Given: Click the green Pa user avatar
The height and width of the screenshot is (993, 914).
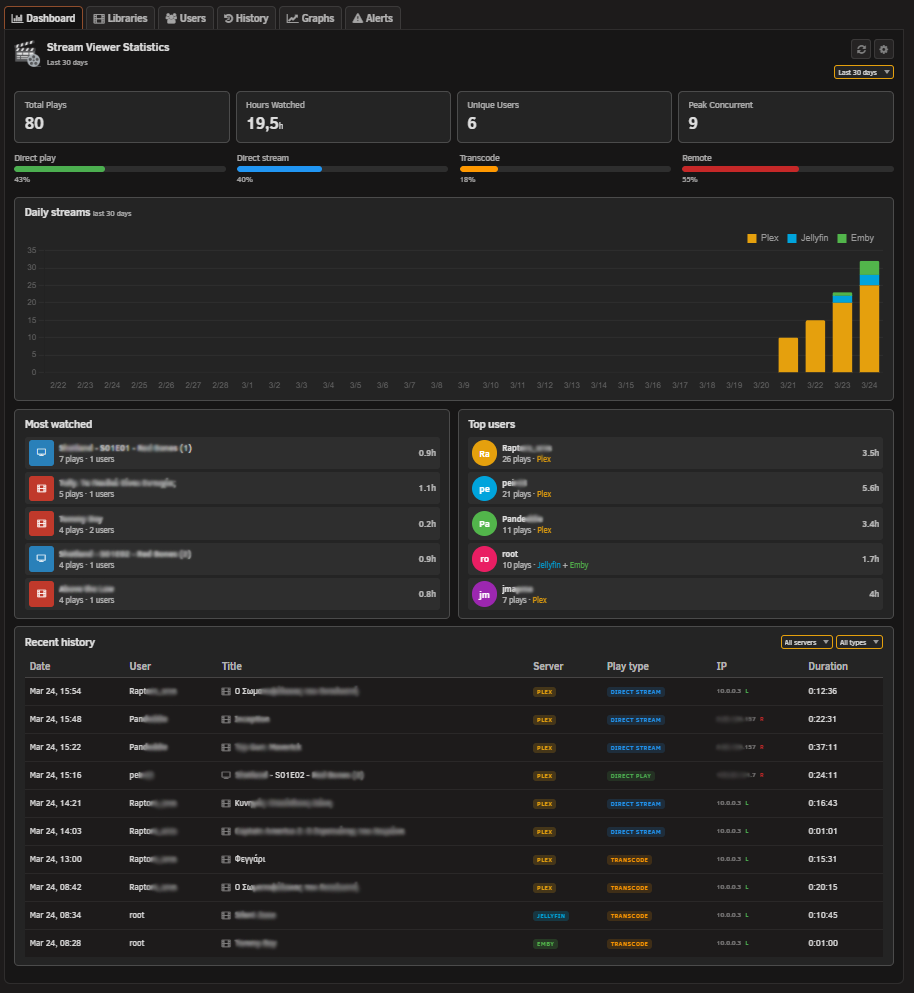Looking at the screenshot, I should click(x=485, y=524).
